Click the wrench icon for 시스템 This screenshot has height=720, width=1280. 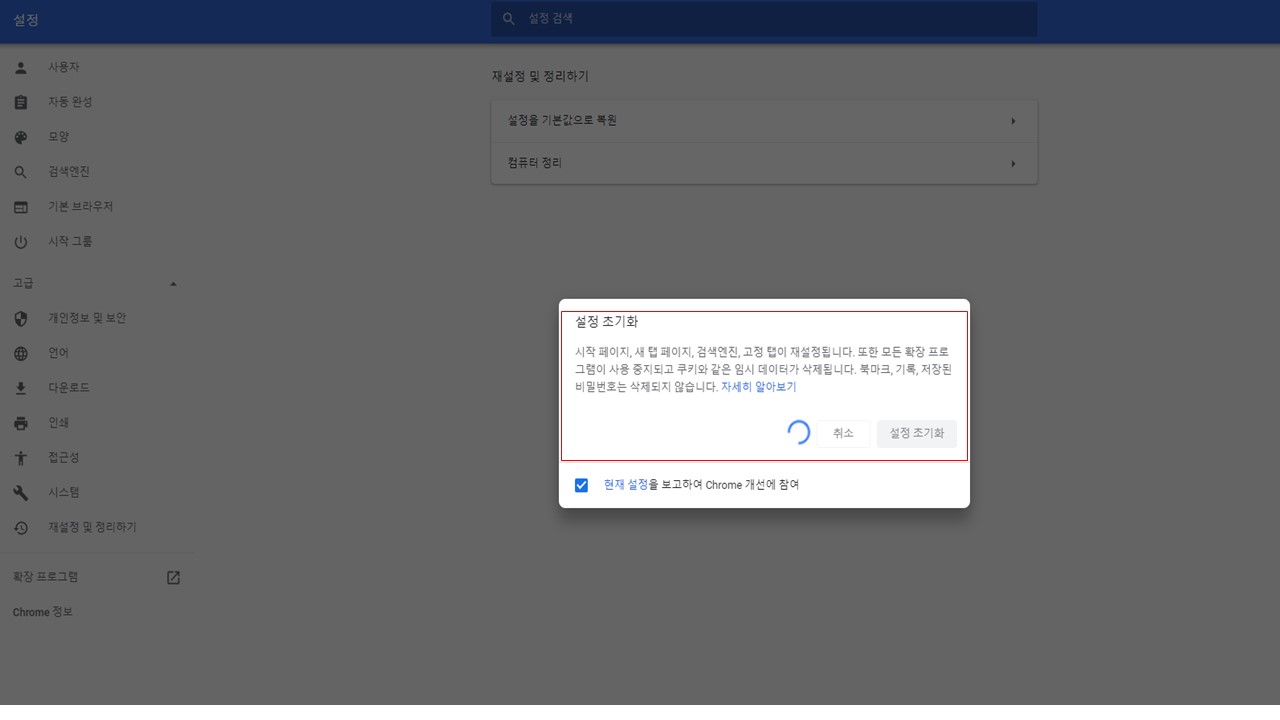(x=21, y=493)
